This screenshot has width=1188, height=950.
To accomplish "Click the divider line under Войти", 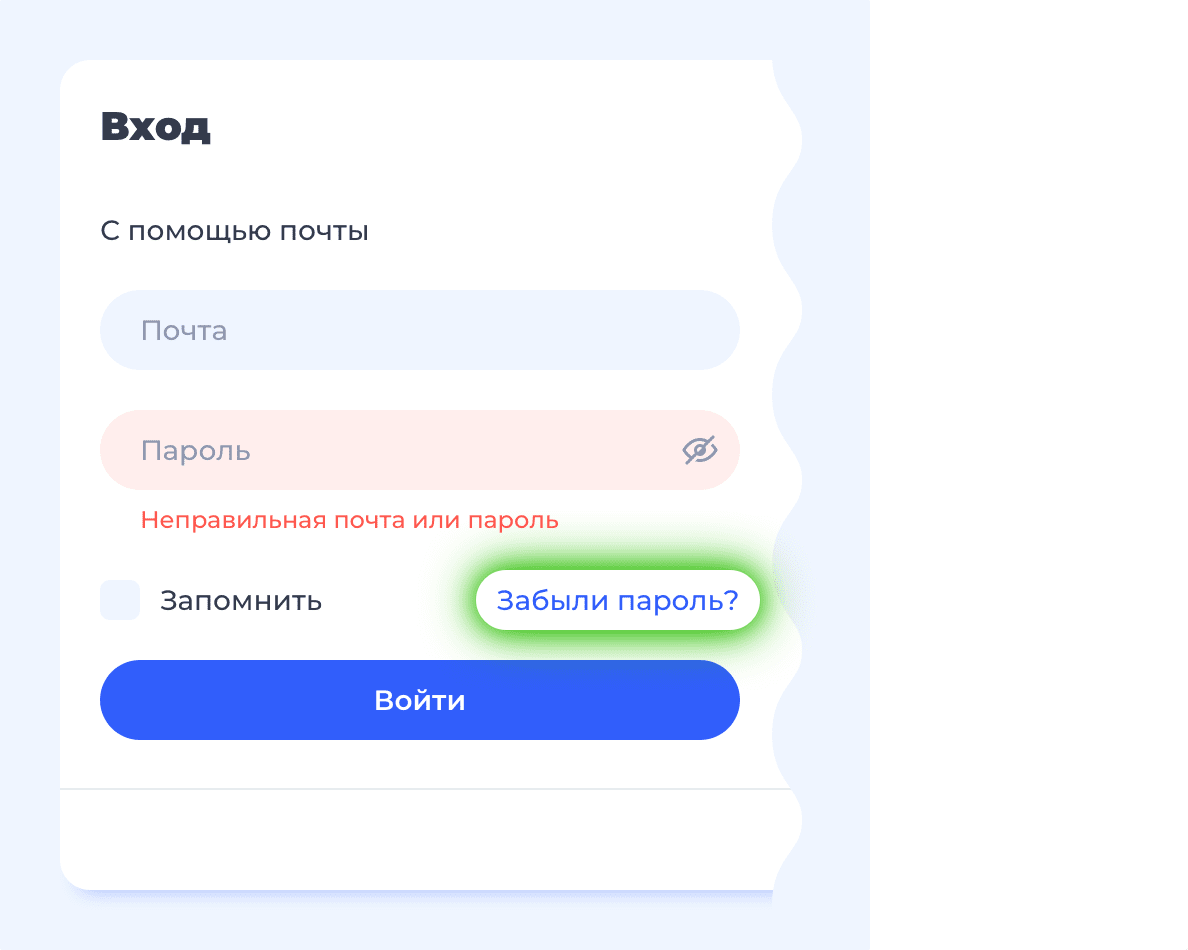I will point(424,789).
